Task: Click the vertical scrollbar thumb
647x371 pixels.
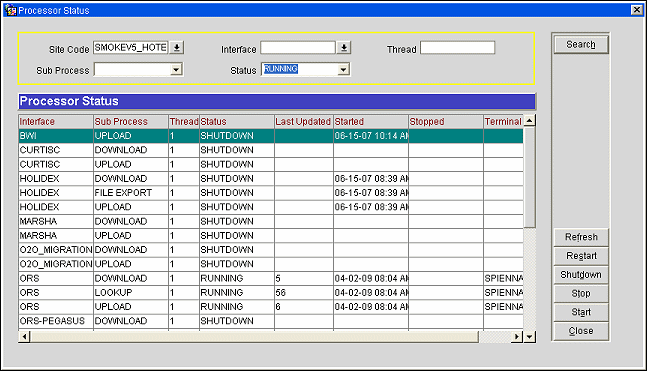Action: tap(529, 177)
